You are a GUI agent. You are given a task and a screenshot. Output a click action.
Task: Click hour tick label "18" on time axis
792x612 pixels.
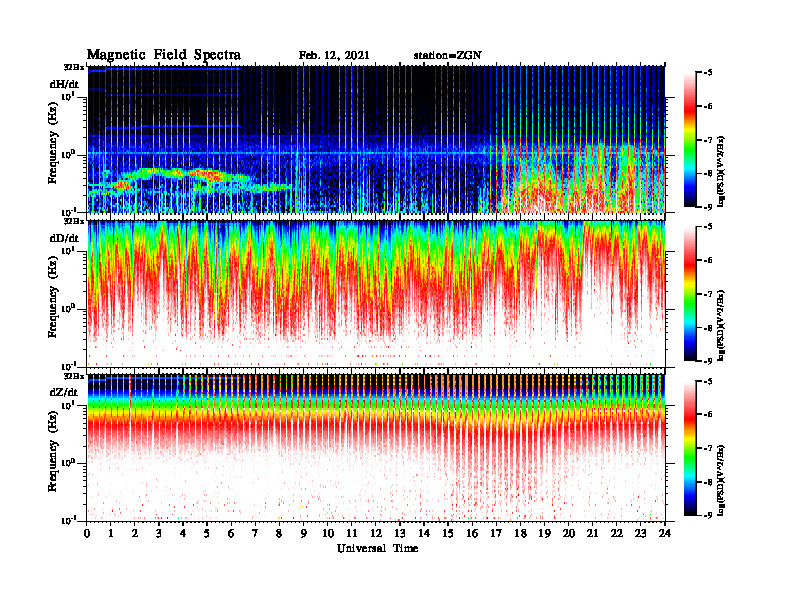pos(520,534)
